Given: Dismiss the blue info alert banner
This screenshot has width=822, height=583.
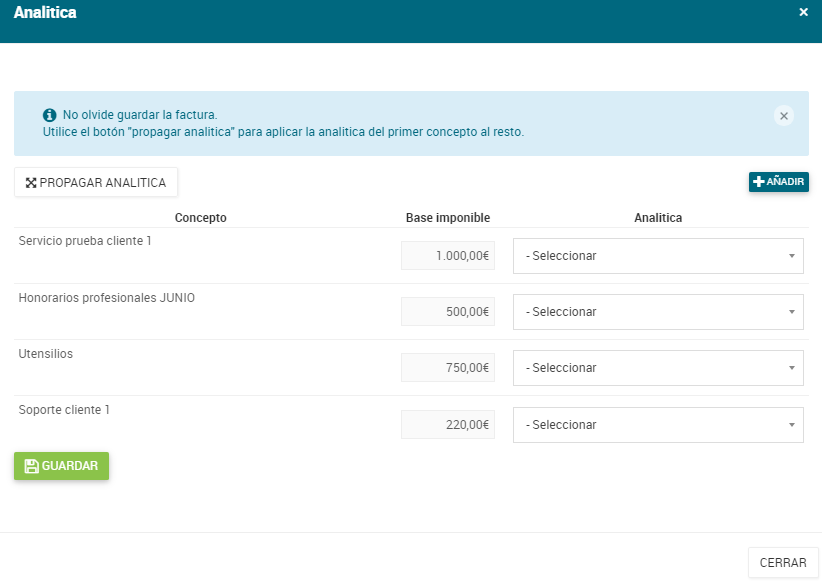Looking at the screenshot, I should pyautogui.click(x=784, y=116).
